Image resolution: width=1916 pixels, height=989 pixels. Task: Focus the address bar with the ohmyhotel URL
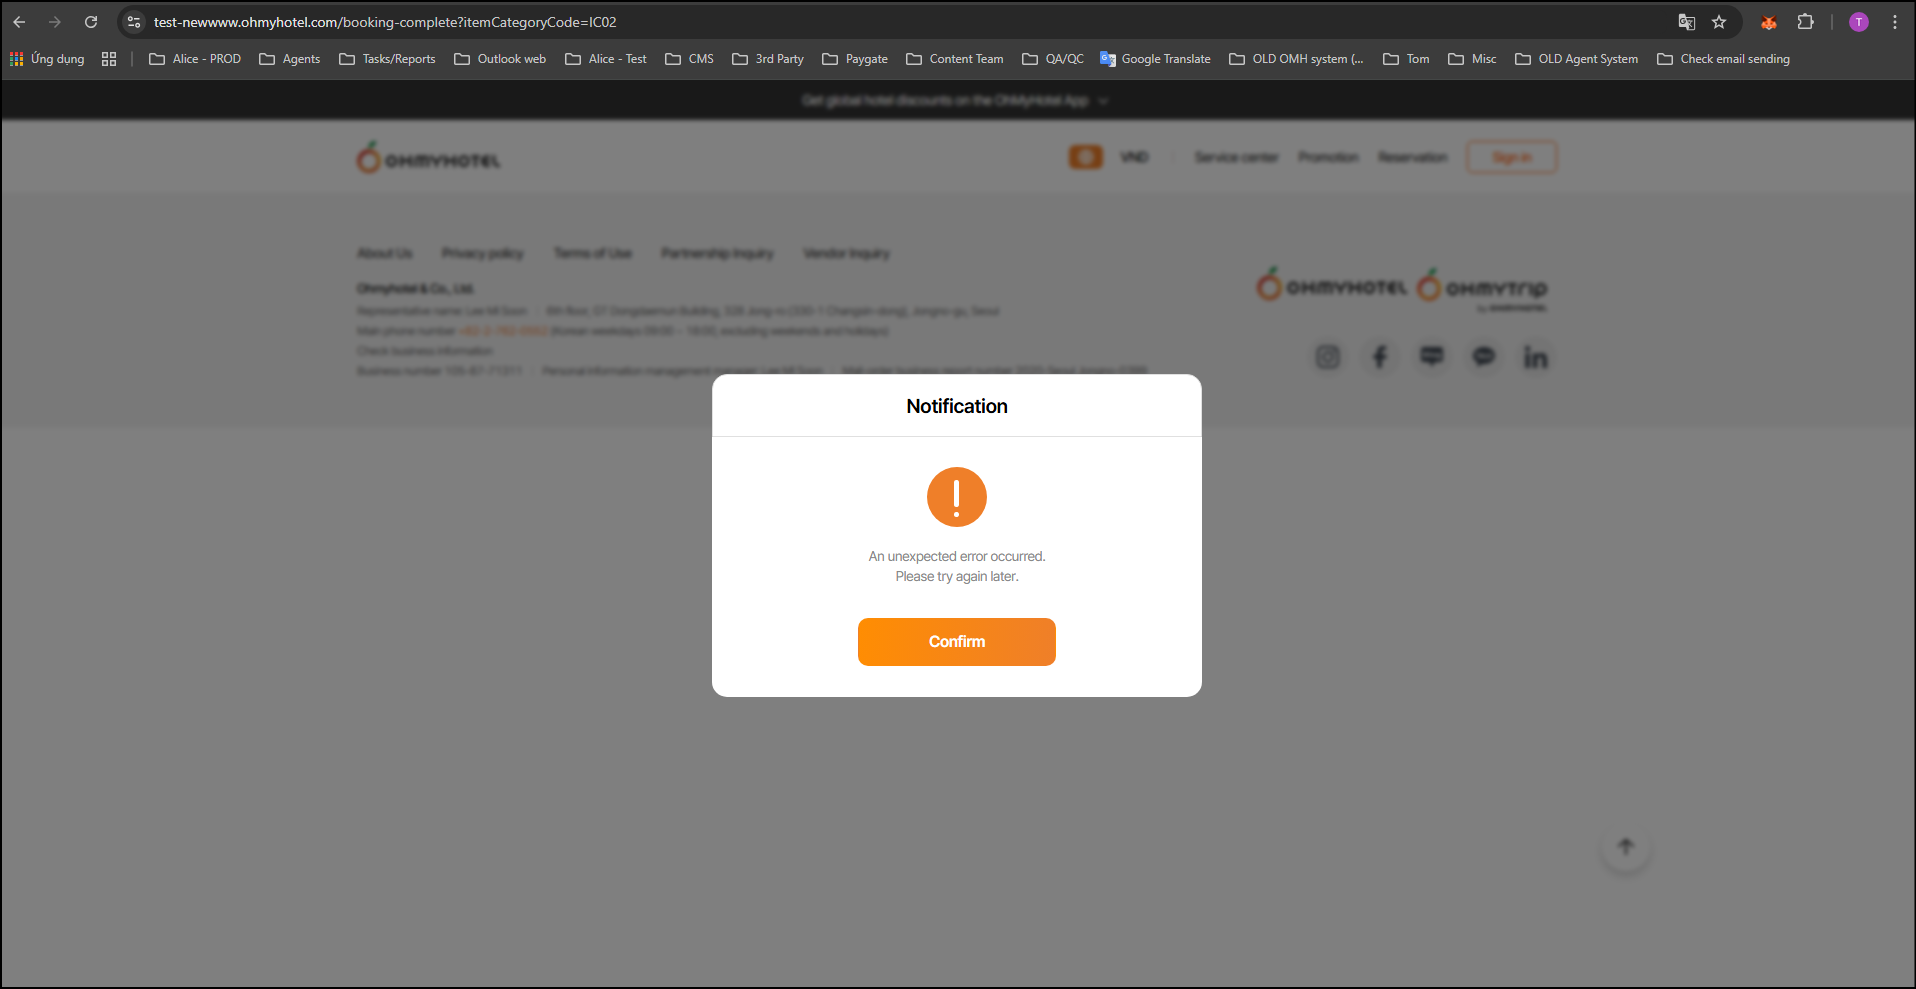[x=900, y=22]
